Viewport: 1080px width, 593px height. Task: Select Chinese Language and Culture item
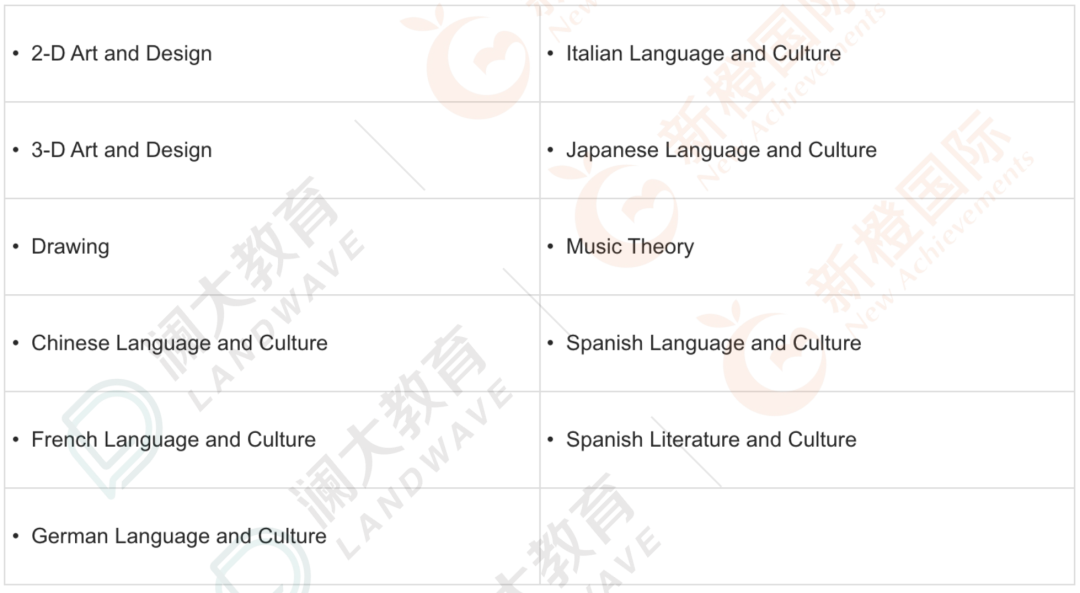pyautogui.click(x=179, y=343)
